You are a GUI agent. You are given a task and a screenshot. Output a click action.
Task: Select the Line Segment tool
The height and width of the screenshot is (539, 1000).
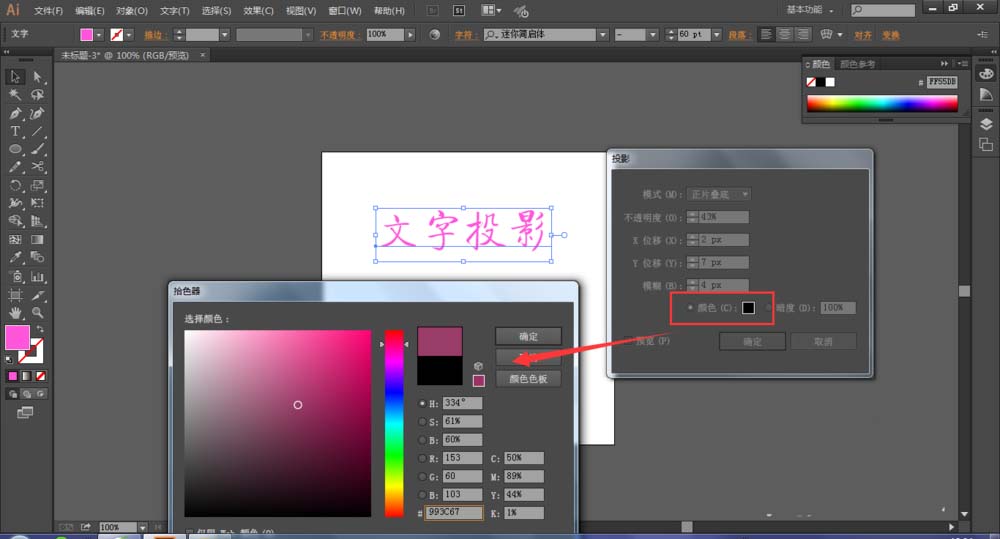click(37, 131)
